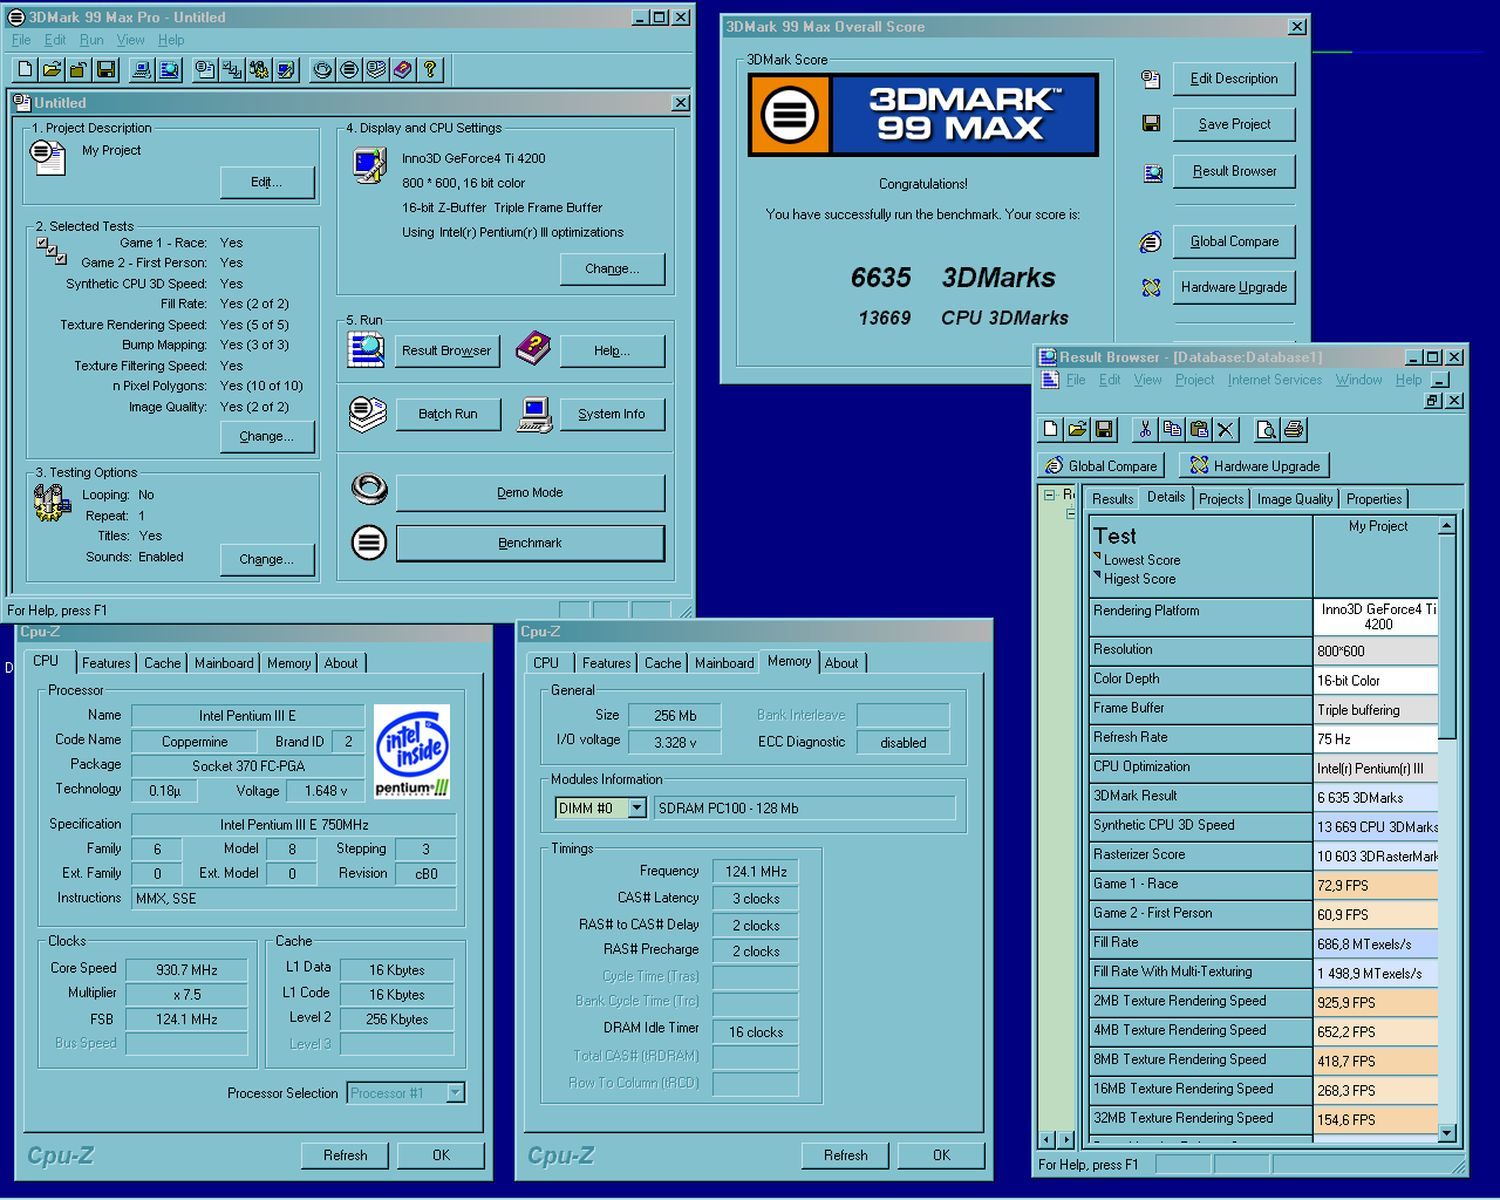Select Features tab in left Cpu-Z window
1500x1200 pixels.
click(106, 663)
